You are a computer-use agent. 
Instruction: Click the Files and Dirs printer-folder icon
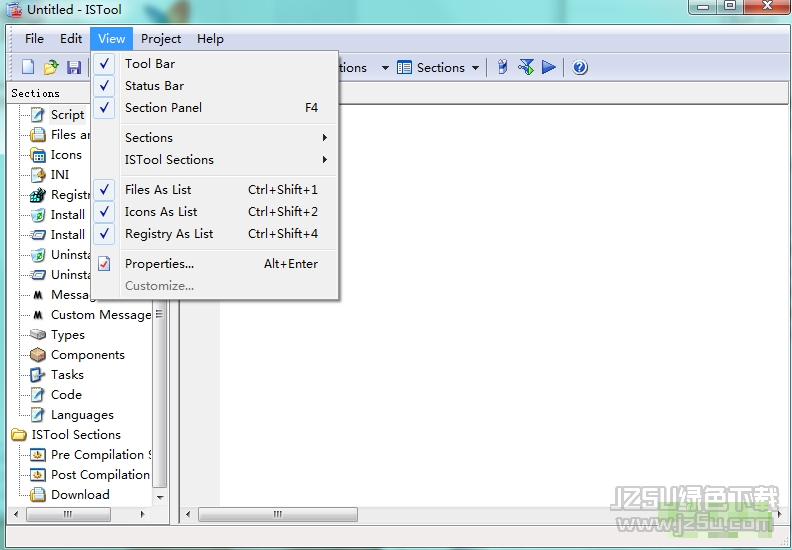pos(37,135)
